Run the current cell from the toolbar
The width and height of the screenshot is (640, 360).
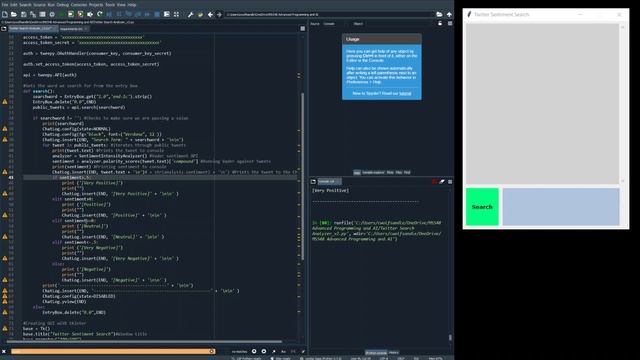click(x=71, y=14)
